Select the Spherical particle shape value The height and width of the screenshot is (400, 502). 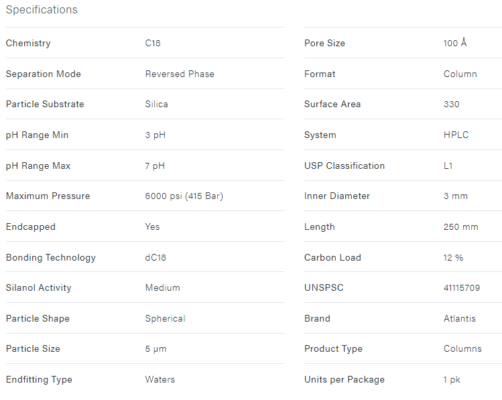[165, 319]
